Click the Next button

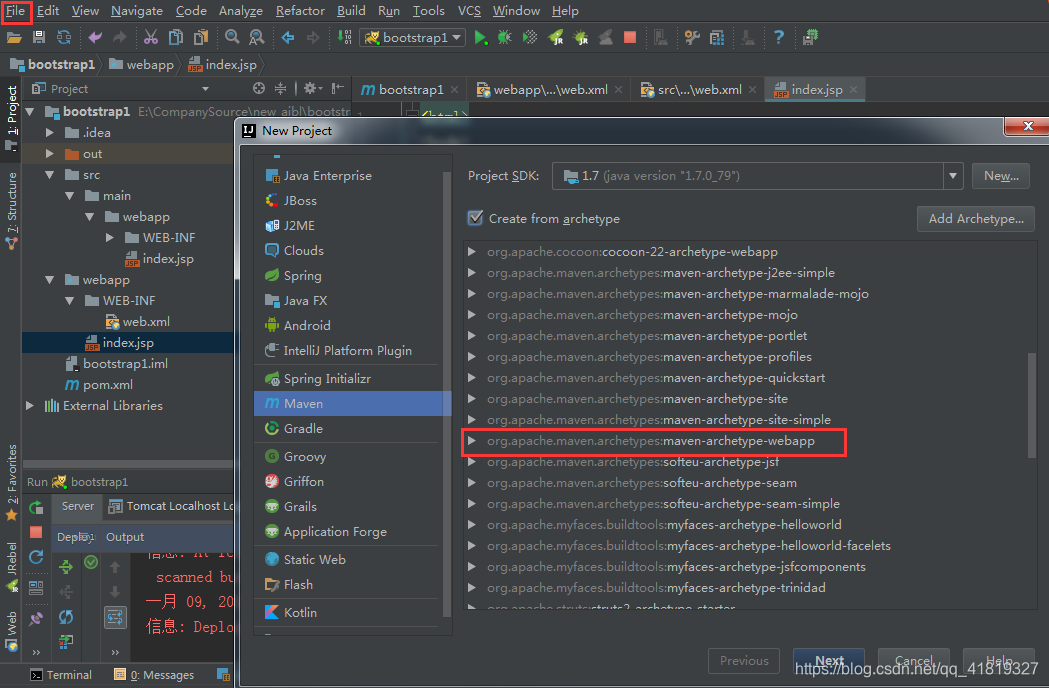point(829,661)
